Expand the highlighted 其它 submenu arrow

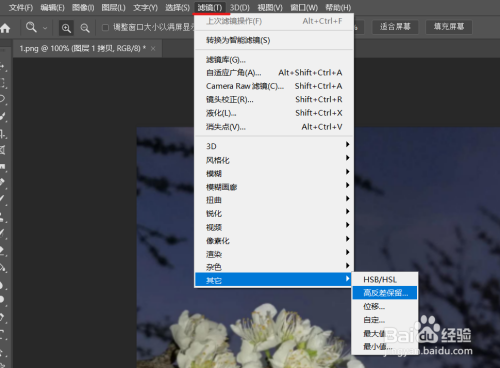(x=347, y=278)
